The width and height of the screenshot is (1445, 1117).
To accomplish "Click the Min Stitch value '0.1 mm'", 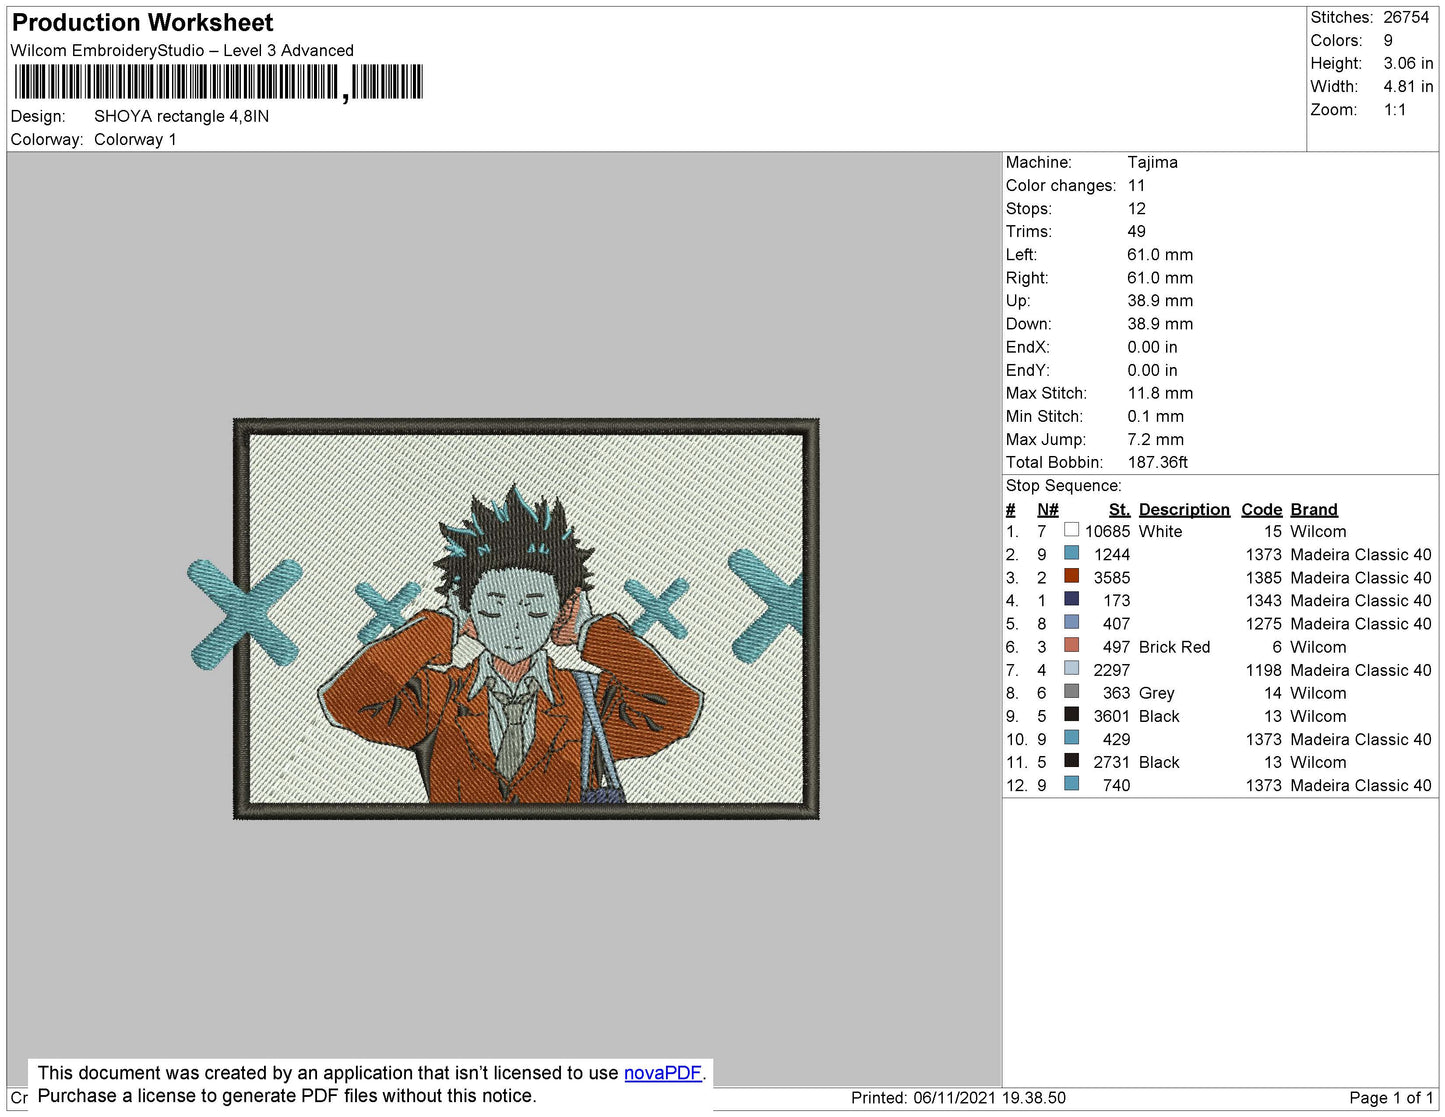I will click(1155, 416).
